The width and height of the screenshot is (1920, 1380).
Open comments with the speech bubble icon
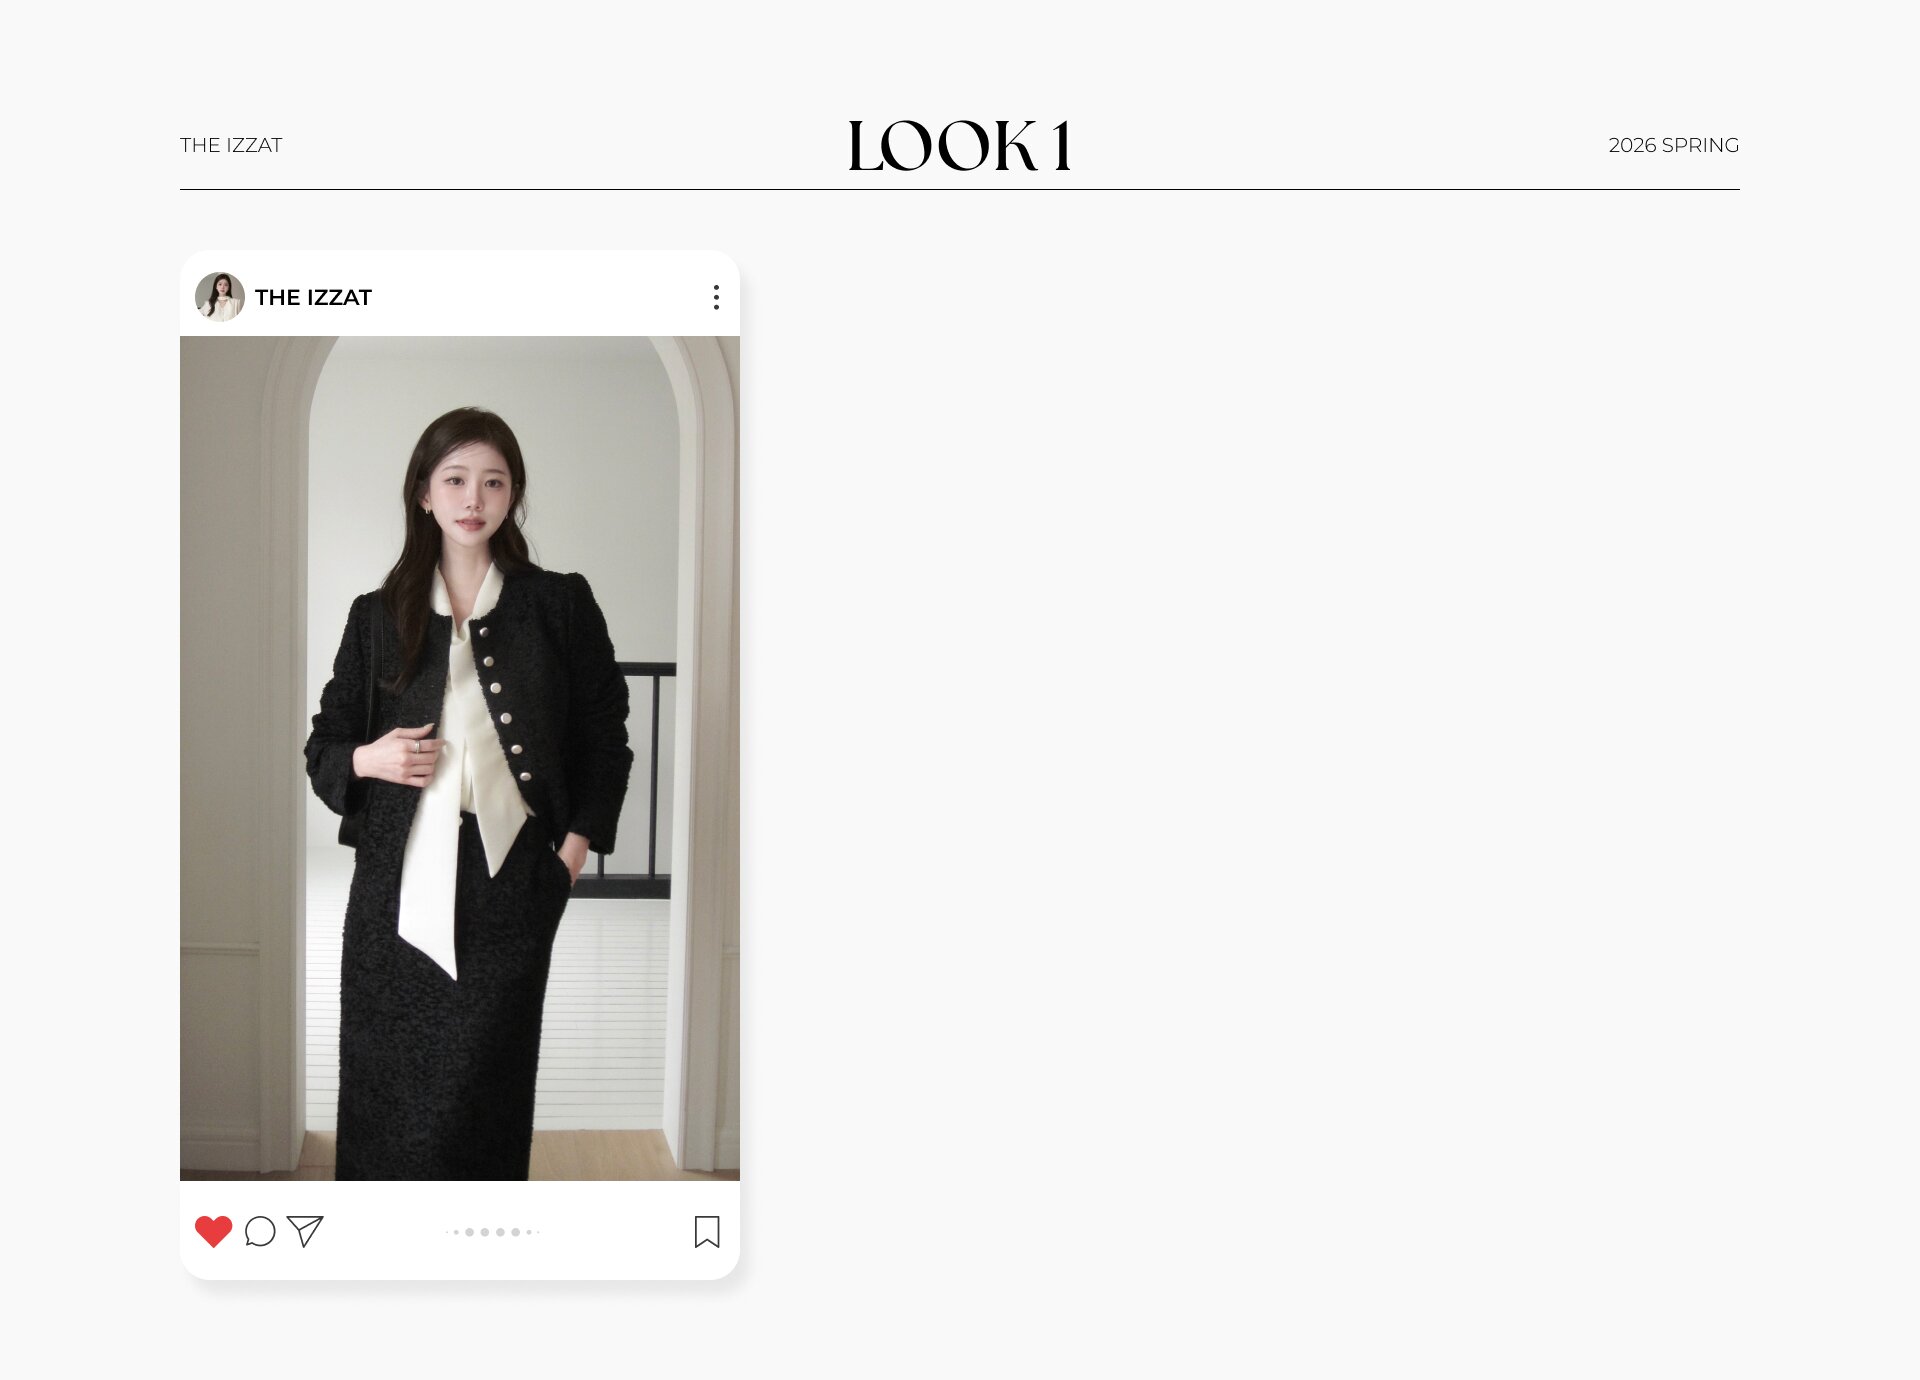pyautogui.click(x=260, y=1231)
